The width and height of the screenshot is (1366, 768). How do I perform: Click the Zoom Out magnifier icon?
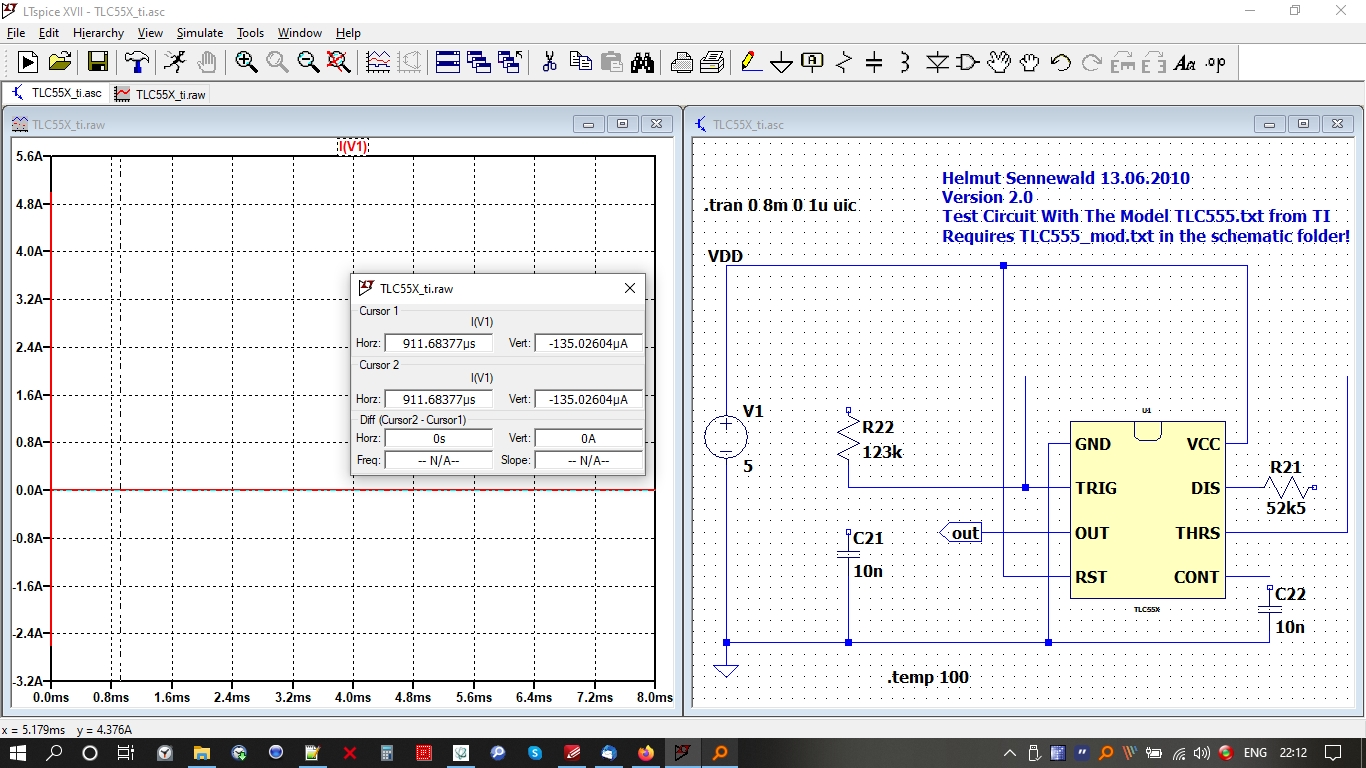[308, 62]
